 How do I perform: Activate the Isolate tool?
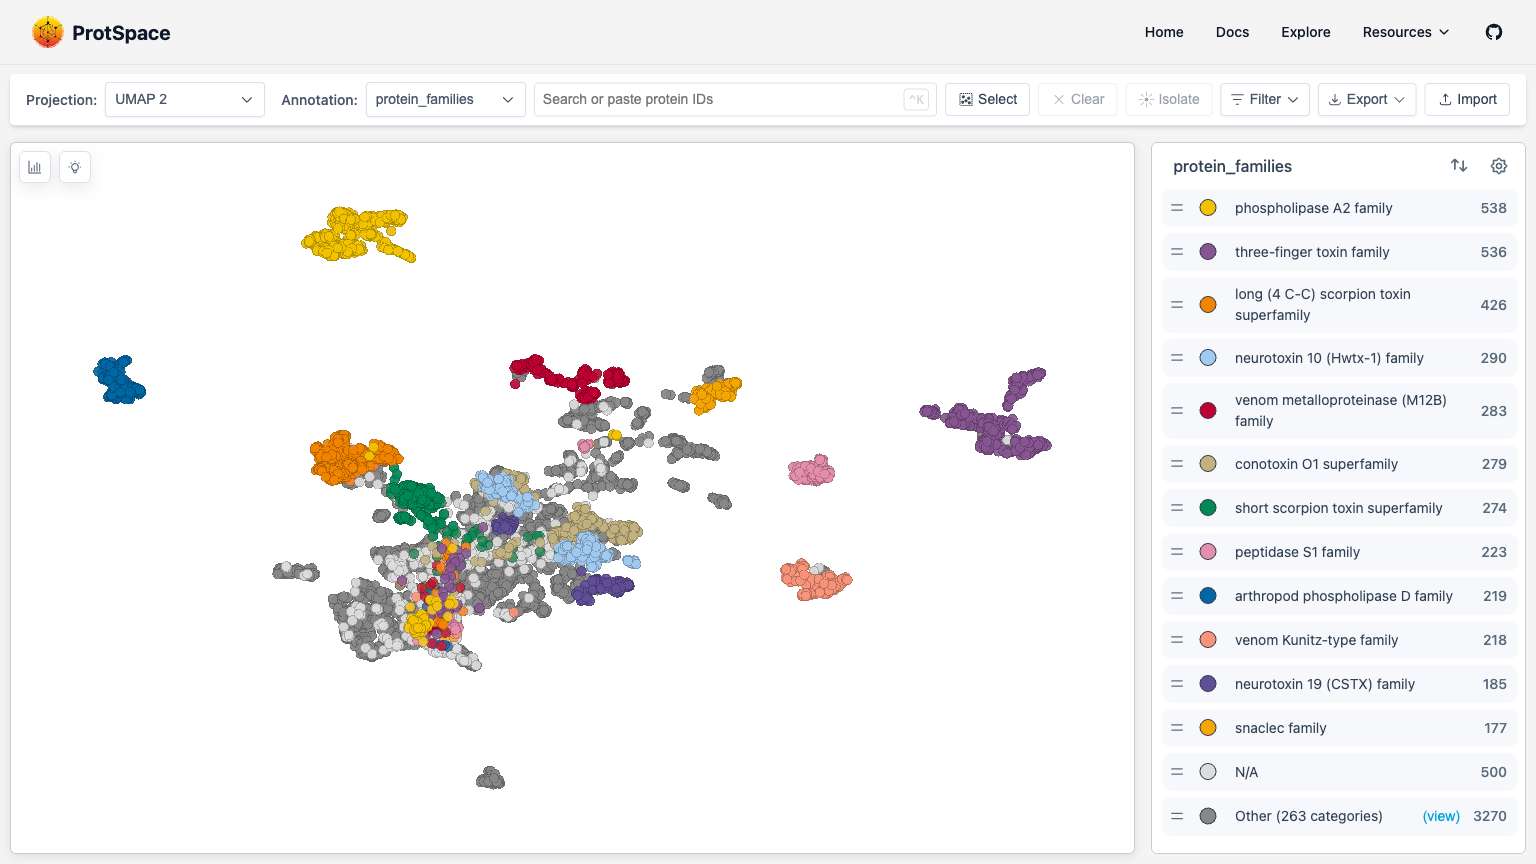(x=1168, y=99)
